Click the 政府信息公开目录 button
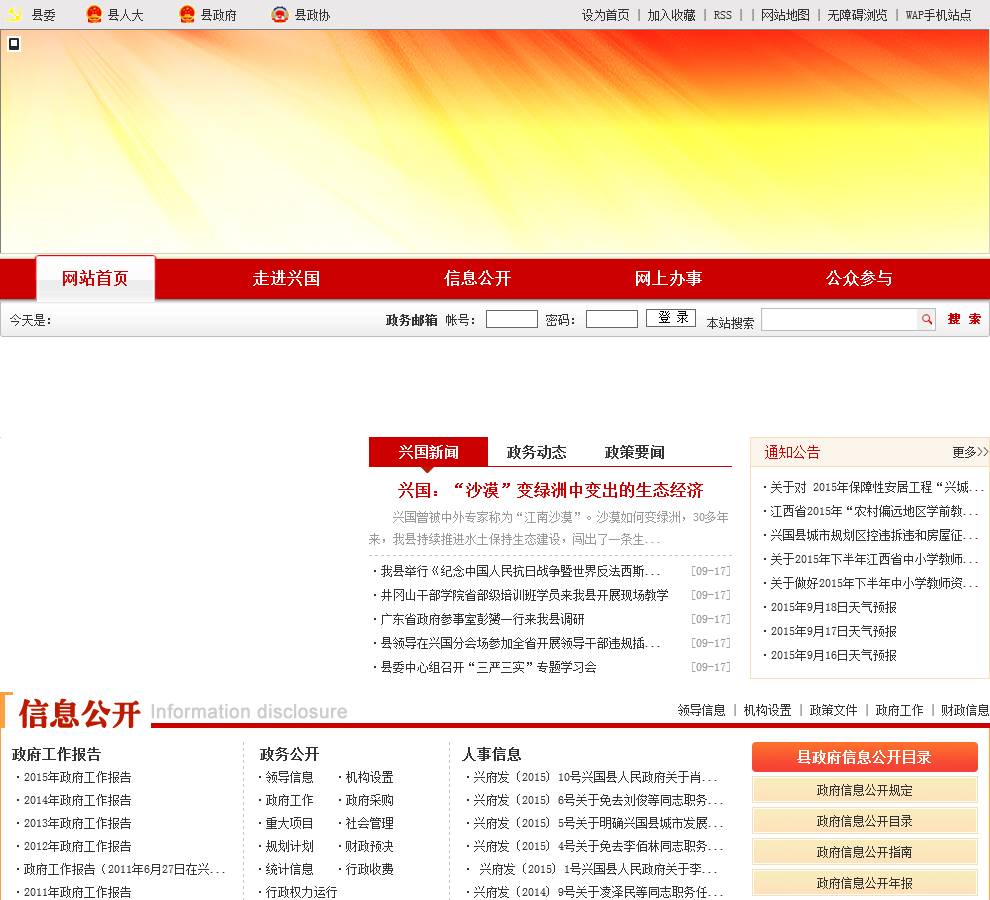The height and width of the screenshot is (900, 990). pyautogui.click(x=864, y=821)
